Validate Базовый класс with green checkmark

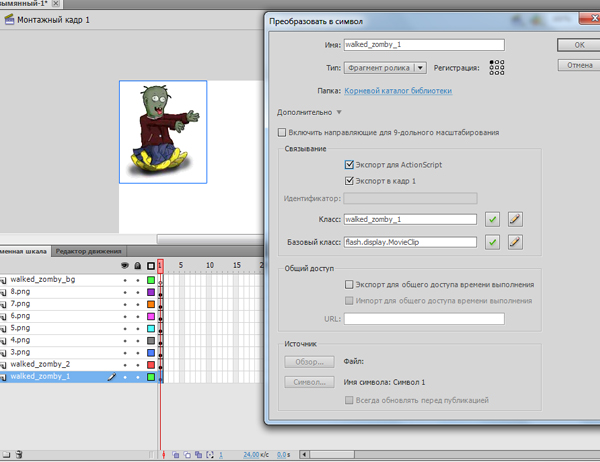[x=492, y=242]
